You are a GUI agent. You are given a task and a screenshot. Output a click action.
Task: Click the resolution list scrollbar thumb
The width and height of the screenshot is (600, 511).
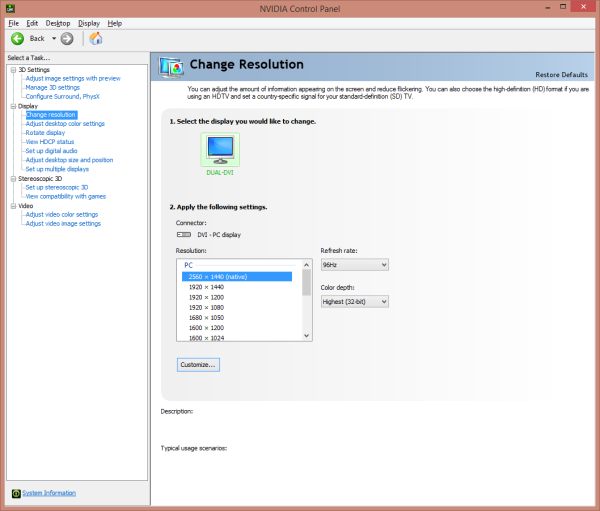click(307, 282)
